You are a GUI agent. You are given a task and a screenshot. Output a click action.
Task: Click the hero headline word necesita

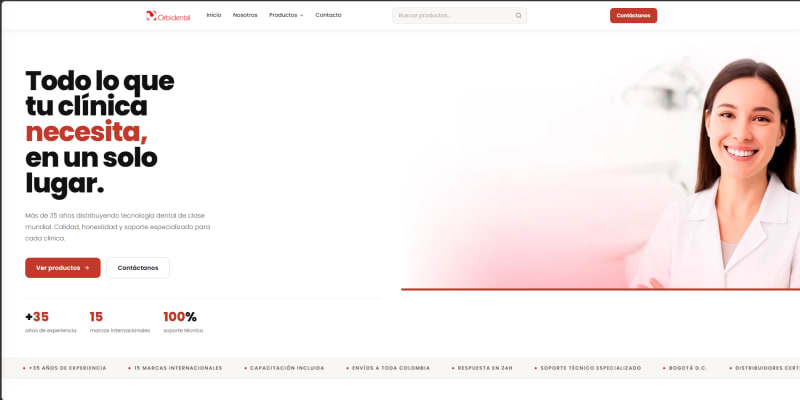86,132
